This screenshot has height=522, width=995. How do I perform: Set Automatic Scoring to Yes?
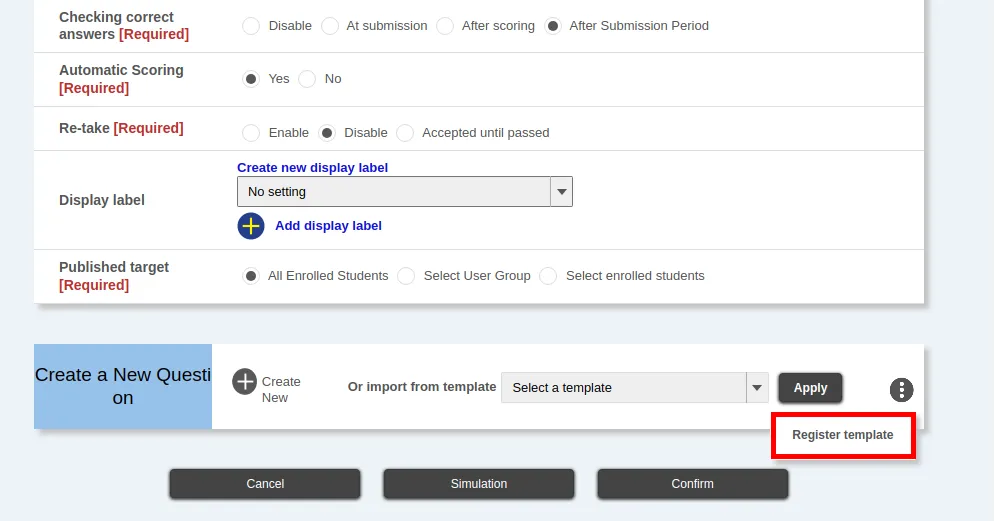[251, 79]
